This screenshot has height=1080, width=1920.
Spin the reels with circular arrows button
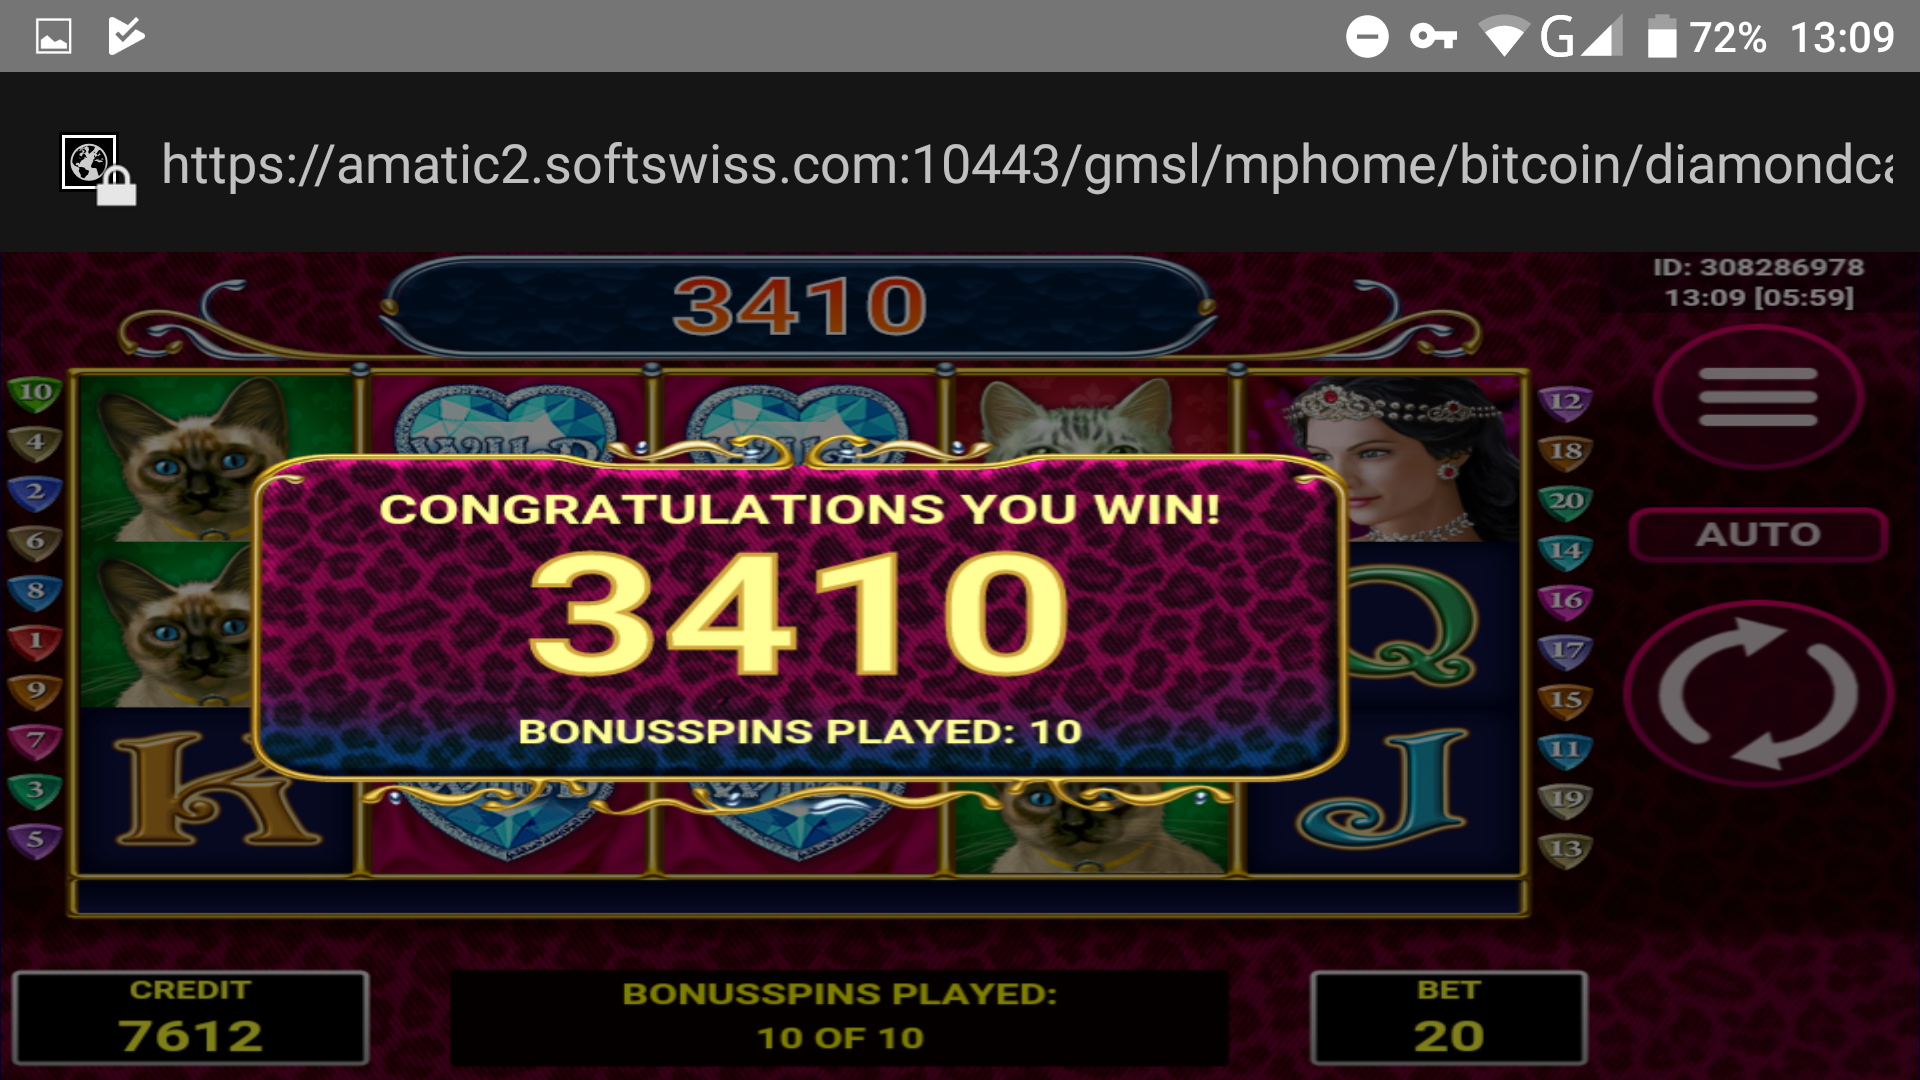click(1758, 693)
